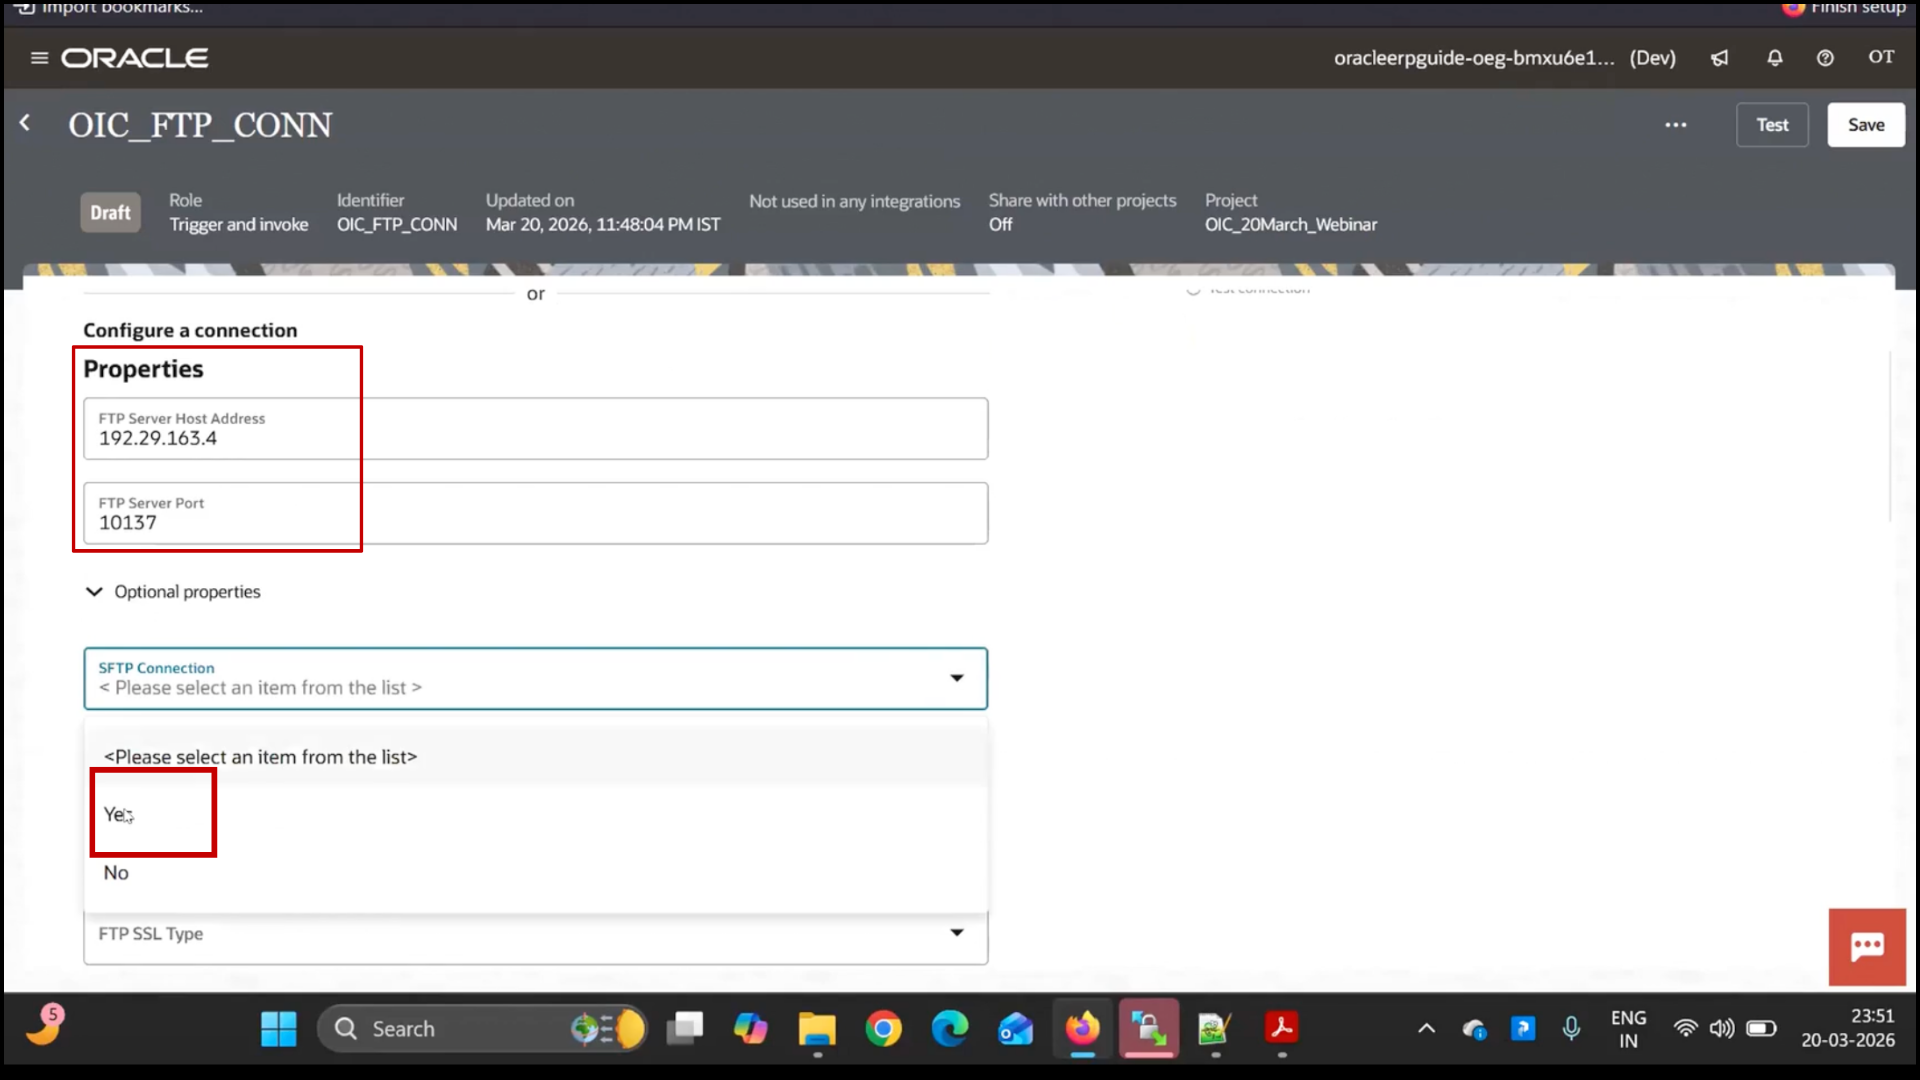This screenshot has height=1080, width=1920.
Task: Open the SFTP Connection dropdown
Action: tap(536, 678)
